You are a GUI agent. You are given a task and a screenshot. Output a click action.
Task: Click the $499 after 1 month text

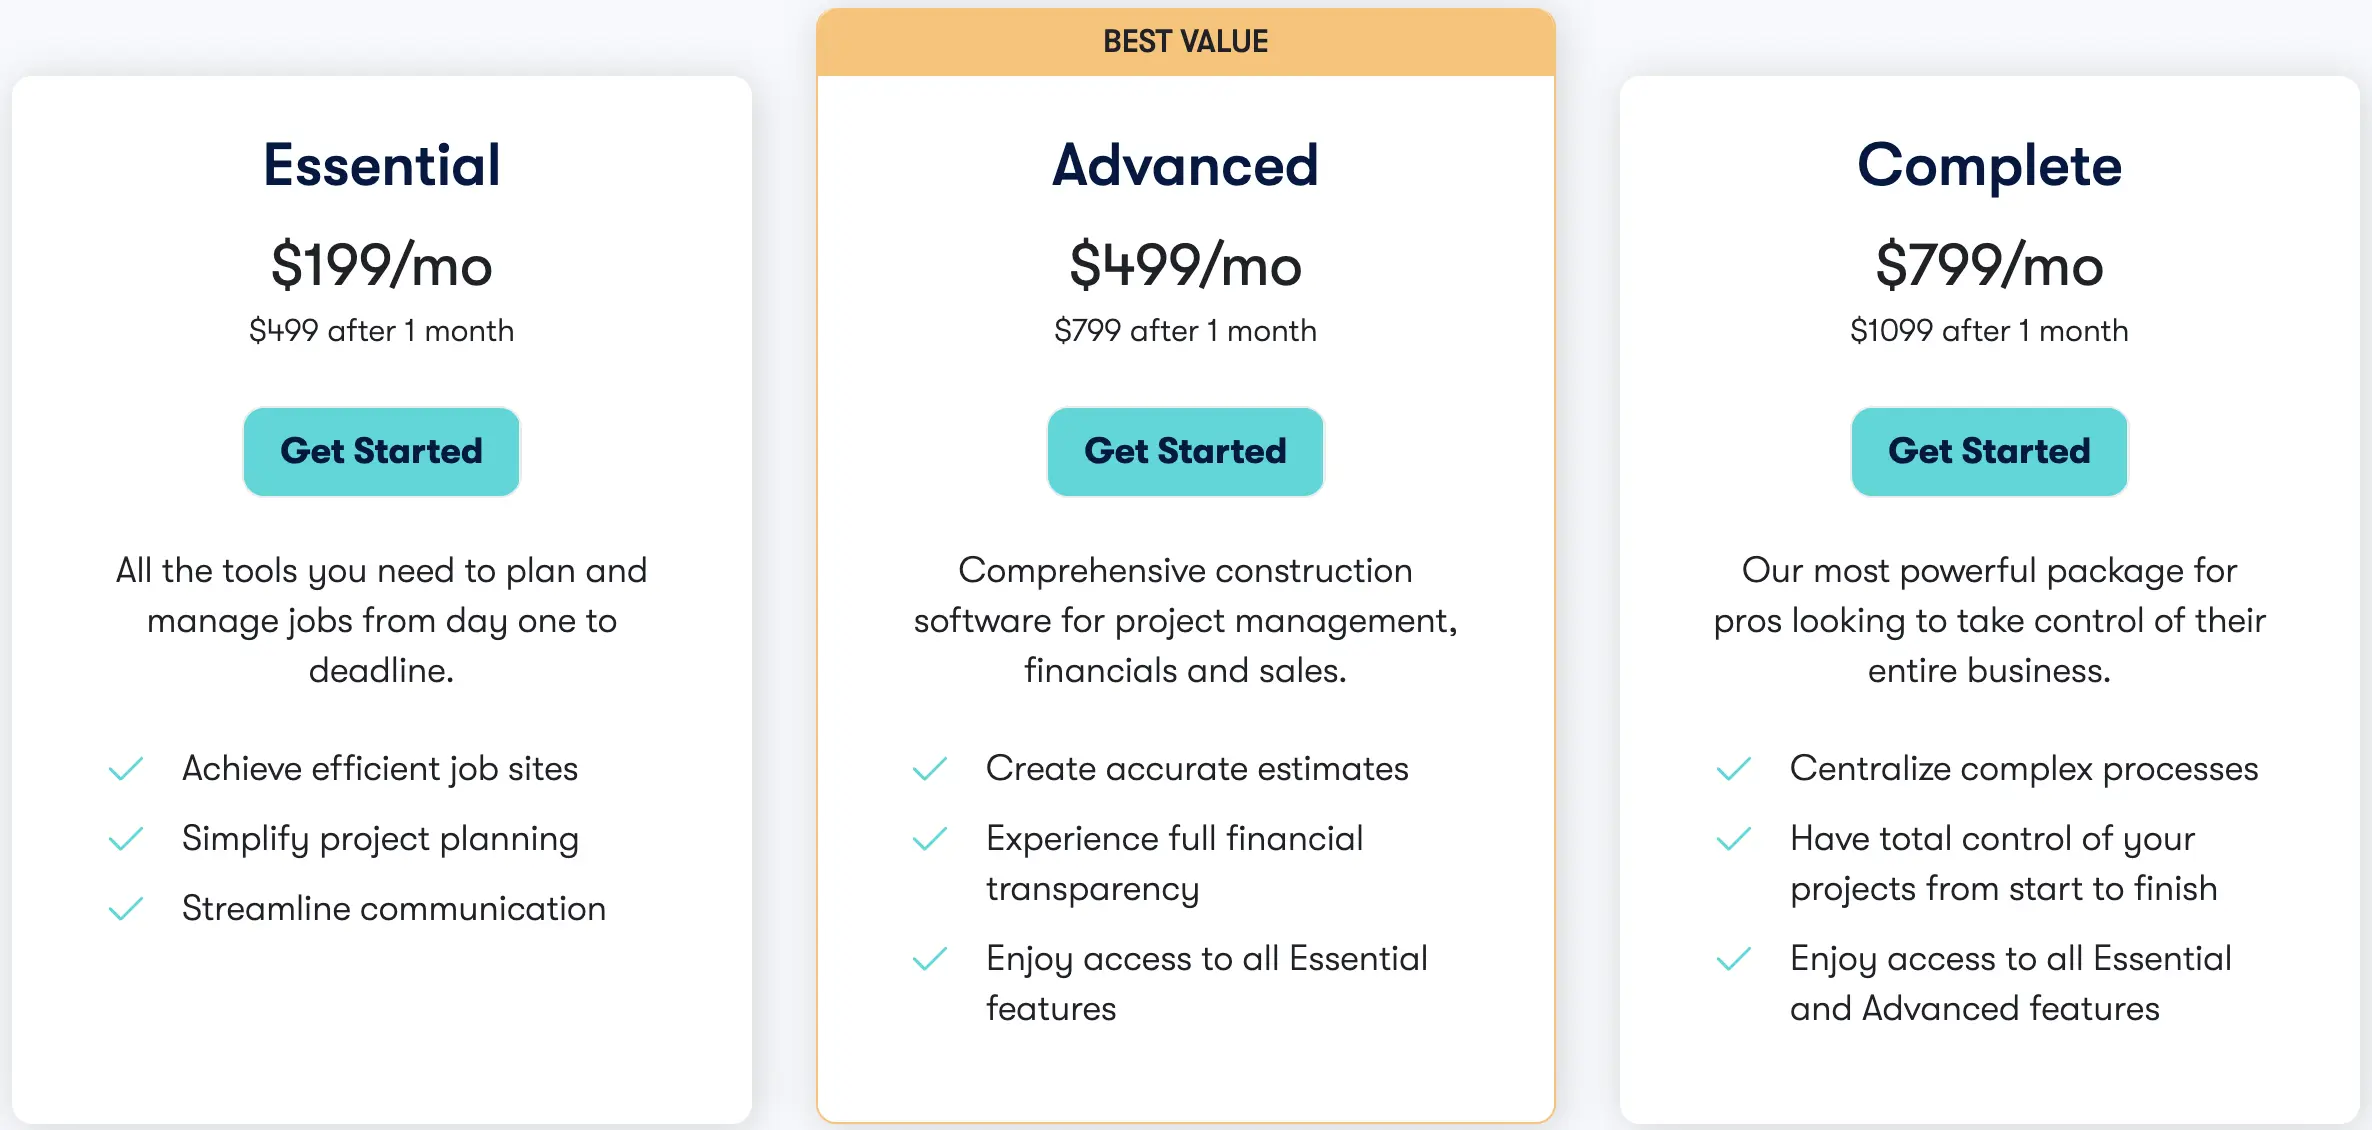pos(381,330)
